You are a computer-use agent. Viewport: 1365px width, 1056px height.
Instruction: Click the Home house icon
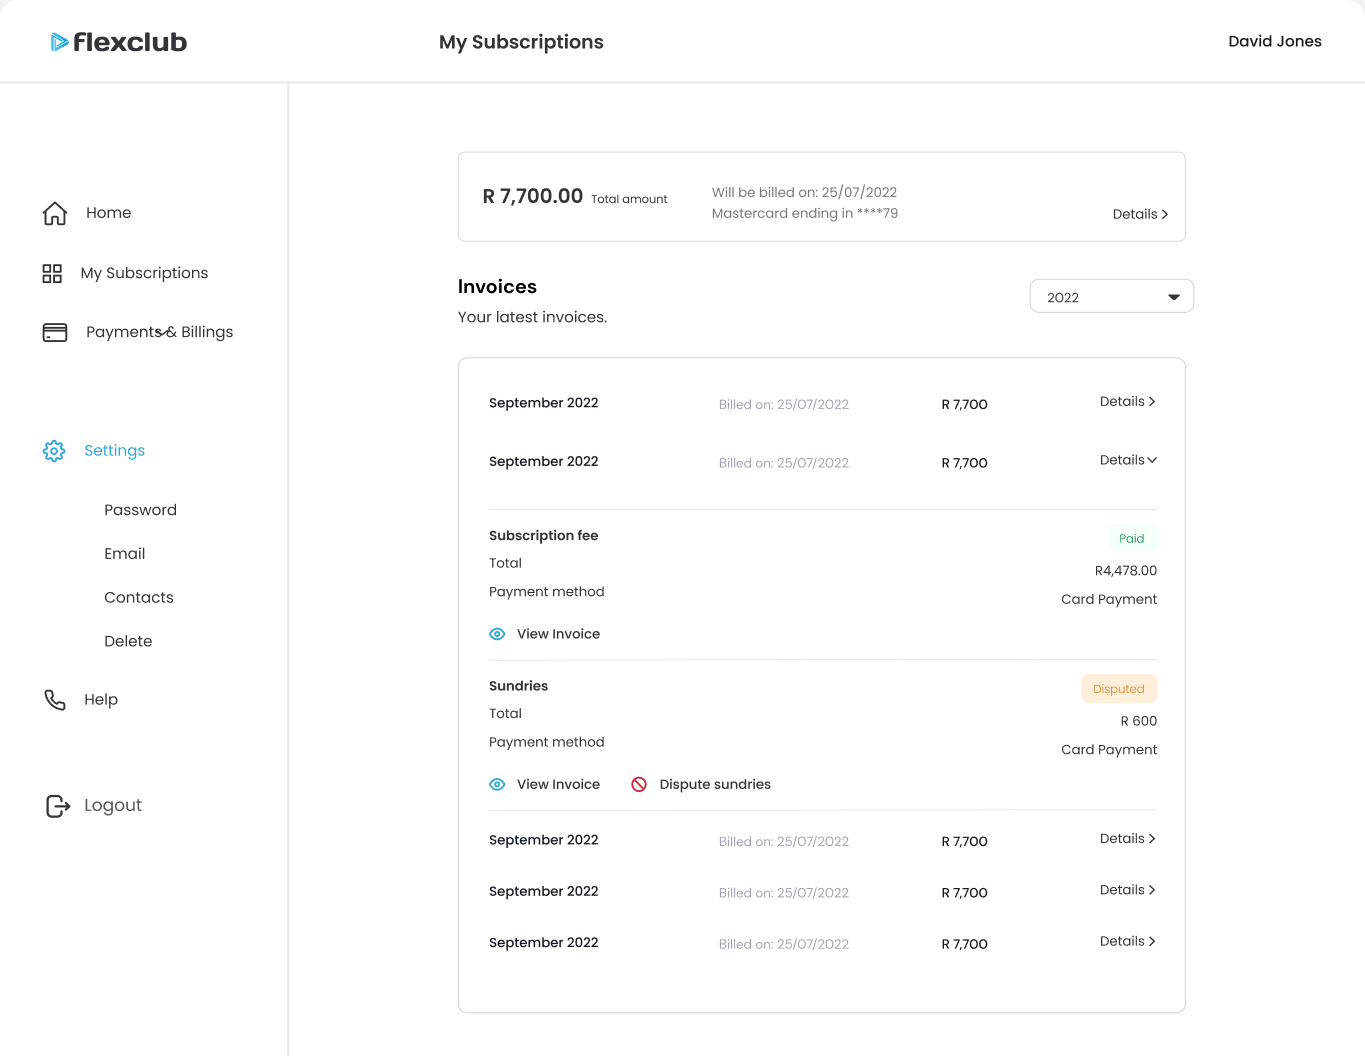coord(55,213)
